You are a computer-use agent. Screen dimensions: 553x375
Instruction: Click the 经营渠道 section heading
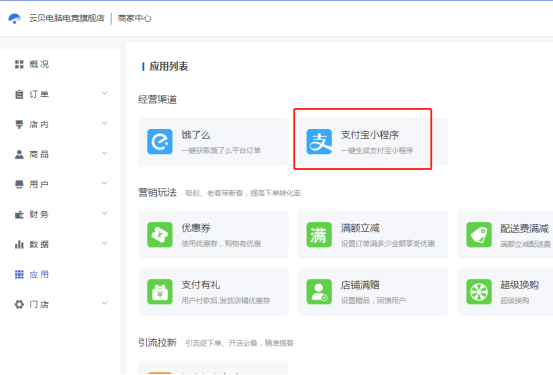click(157, 99)
